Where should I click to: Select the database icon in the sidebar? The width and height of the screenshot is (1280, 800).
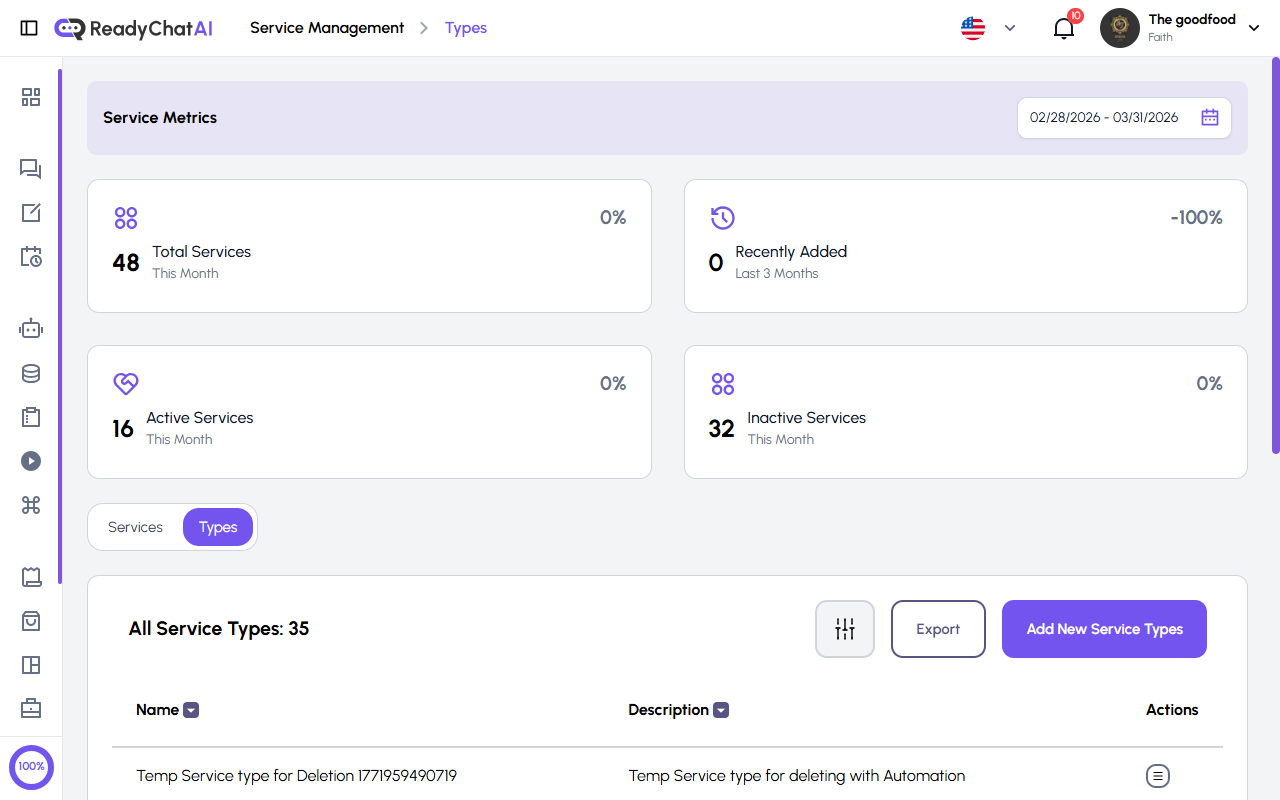pos(30,373)
